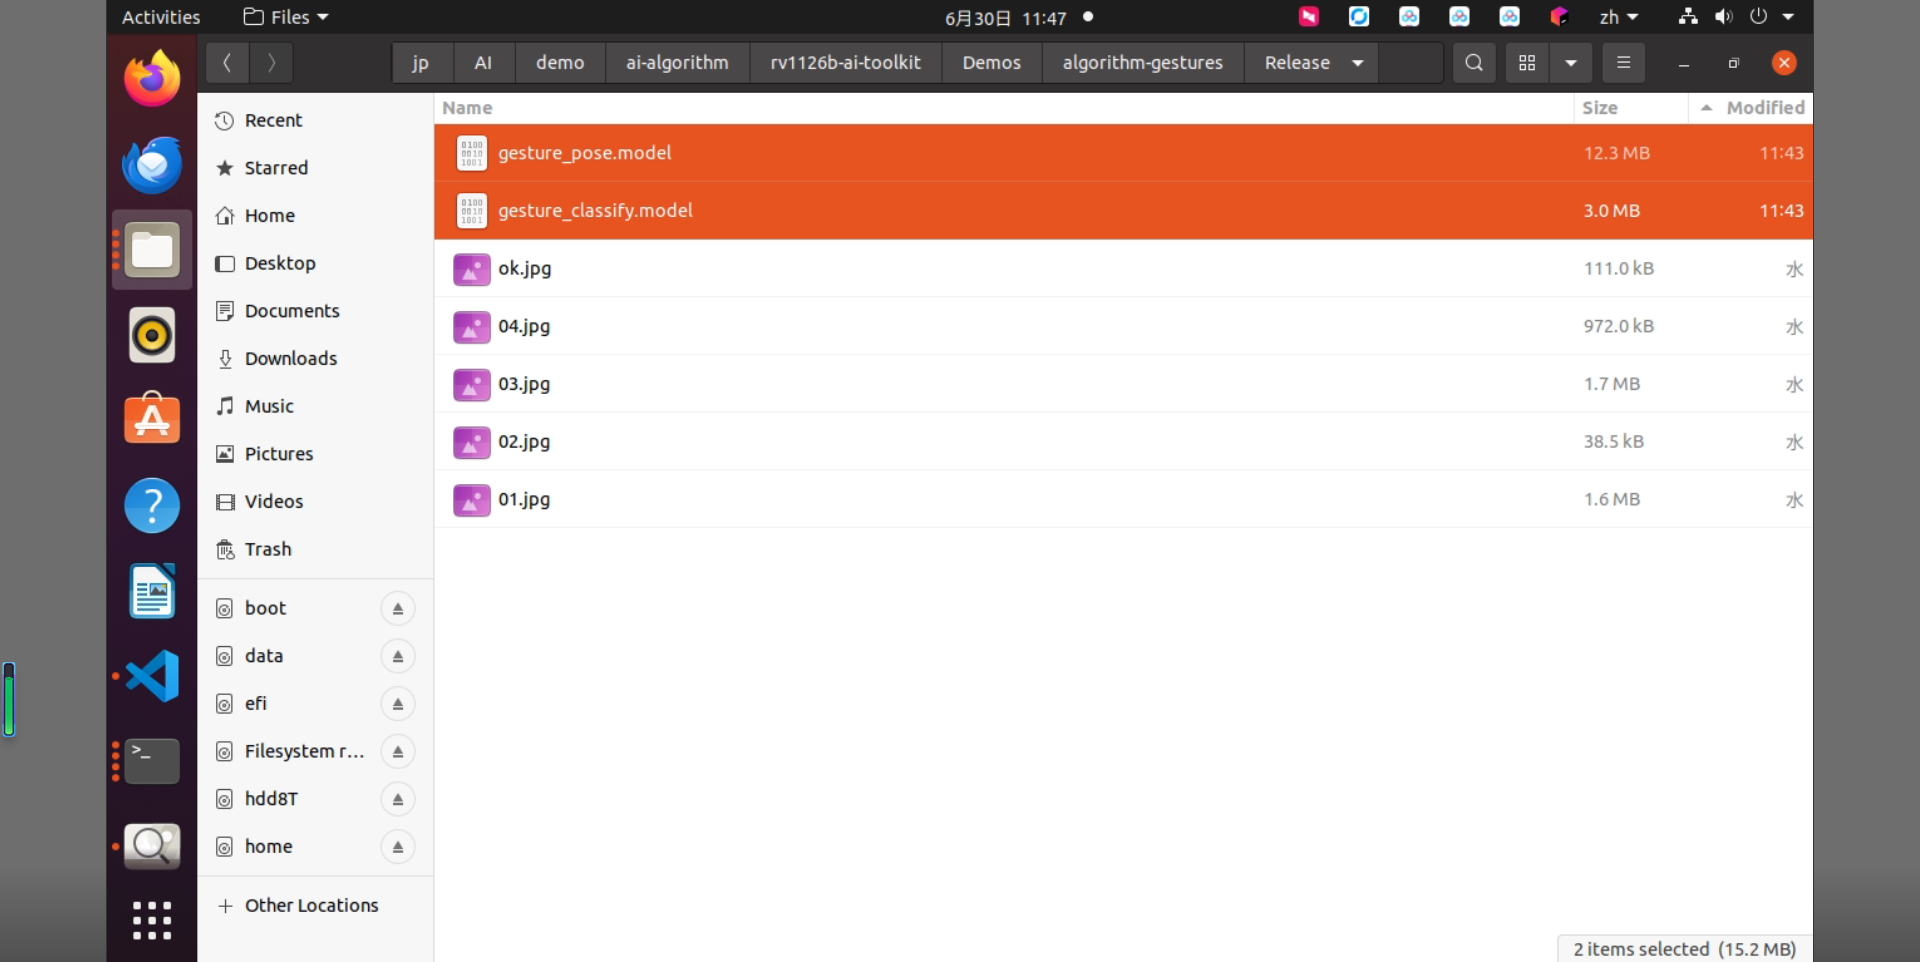
Task: Click the Files app icon in dock
Action: tap(152, 250)
